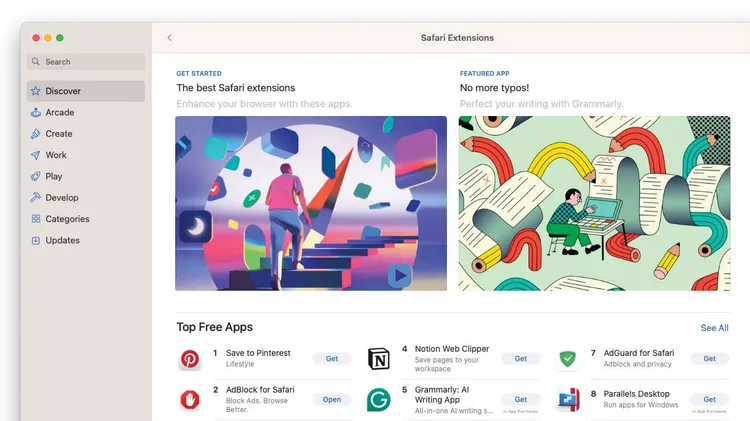Image resolution: width=750 pixels, height=421 pixels.
Task: Get the Notion Web Clipper app
Action: (x=521, y=359)
